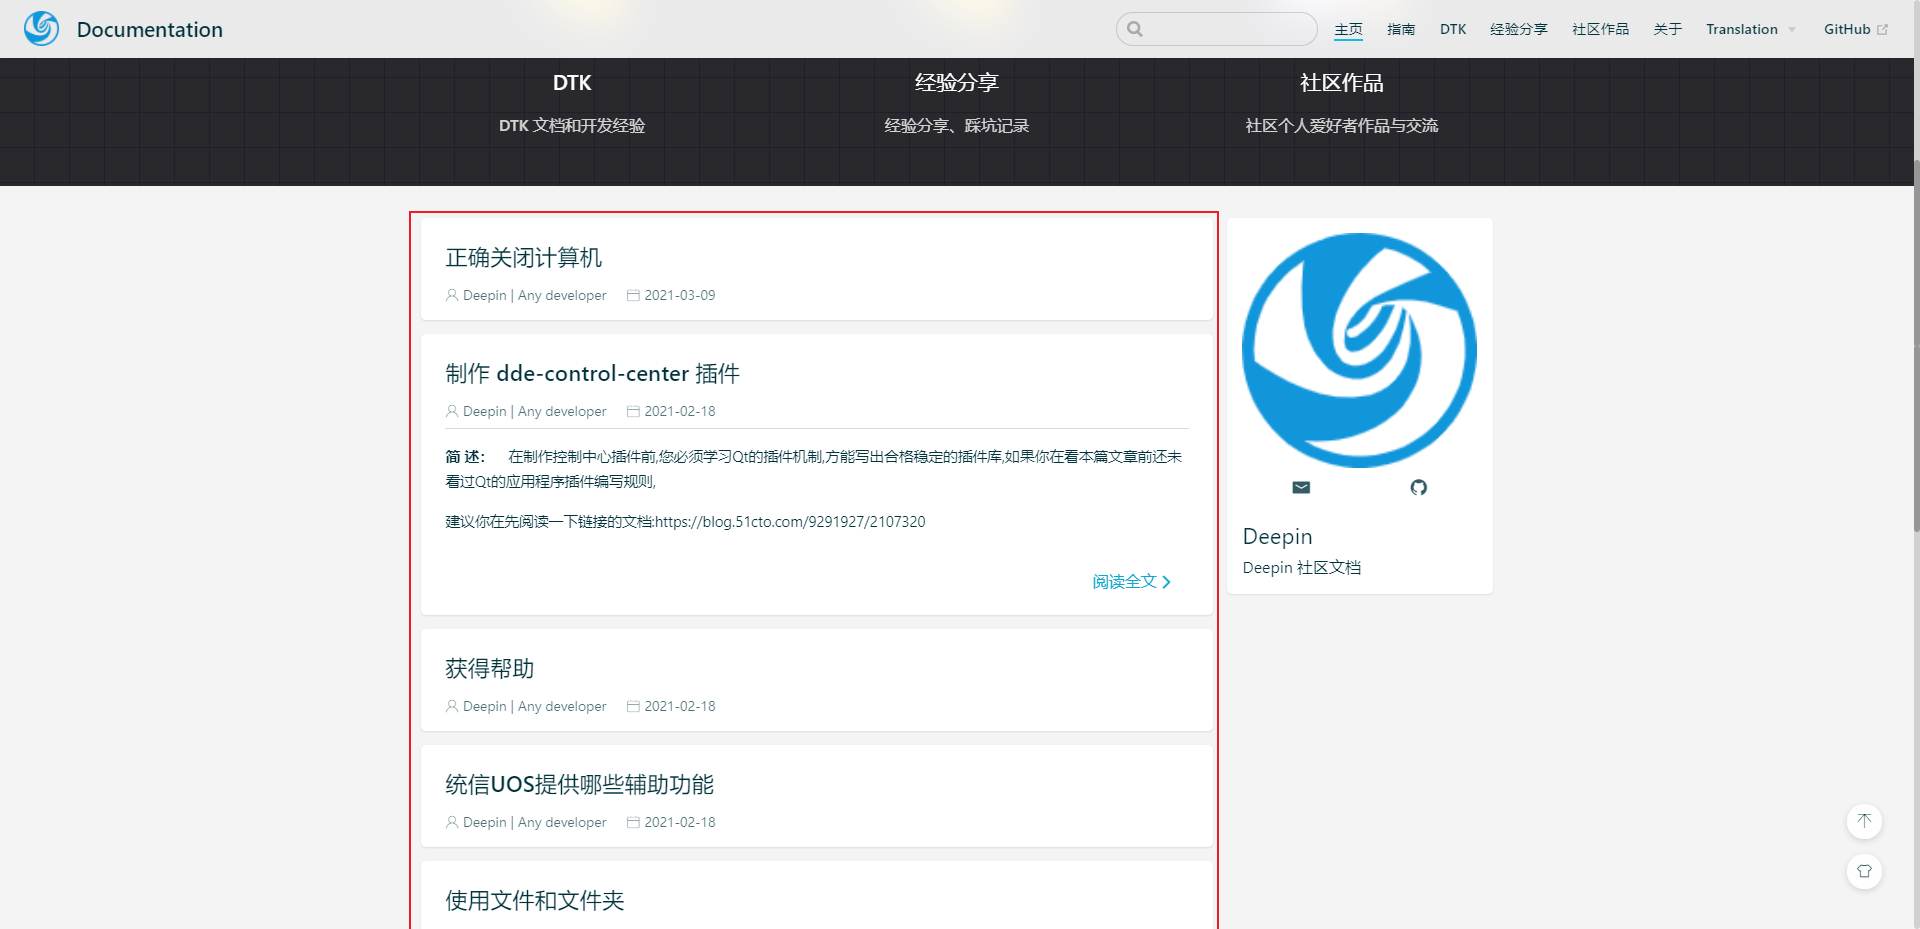Open the DTK nav item in the header
This screenshot has height=929, width=1920.
[1453, 29]
